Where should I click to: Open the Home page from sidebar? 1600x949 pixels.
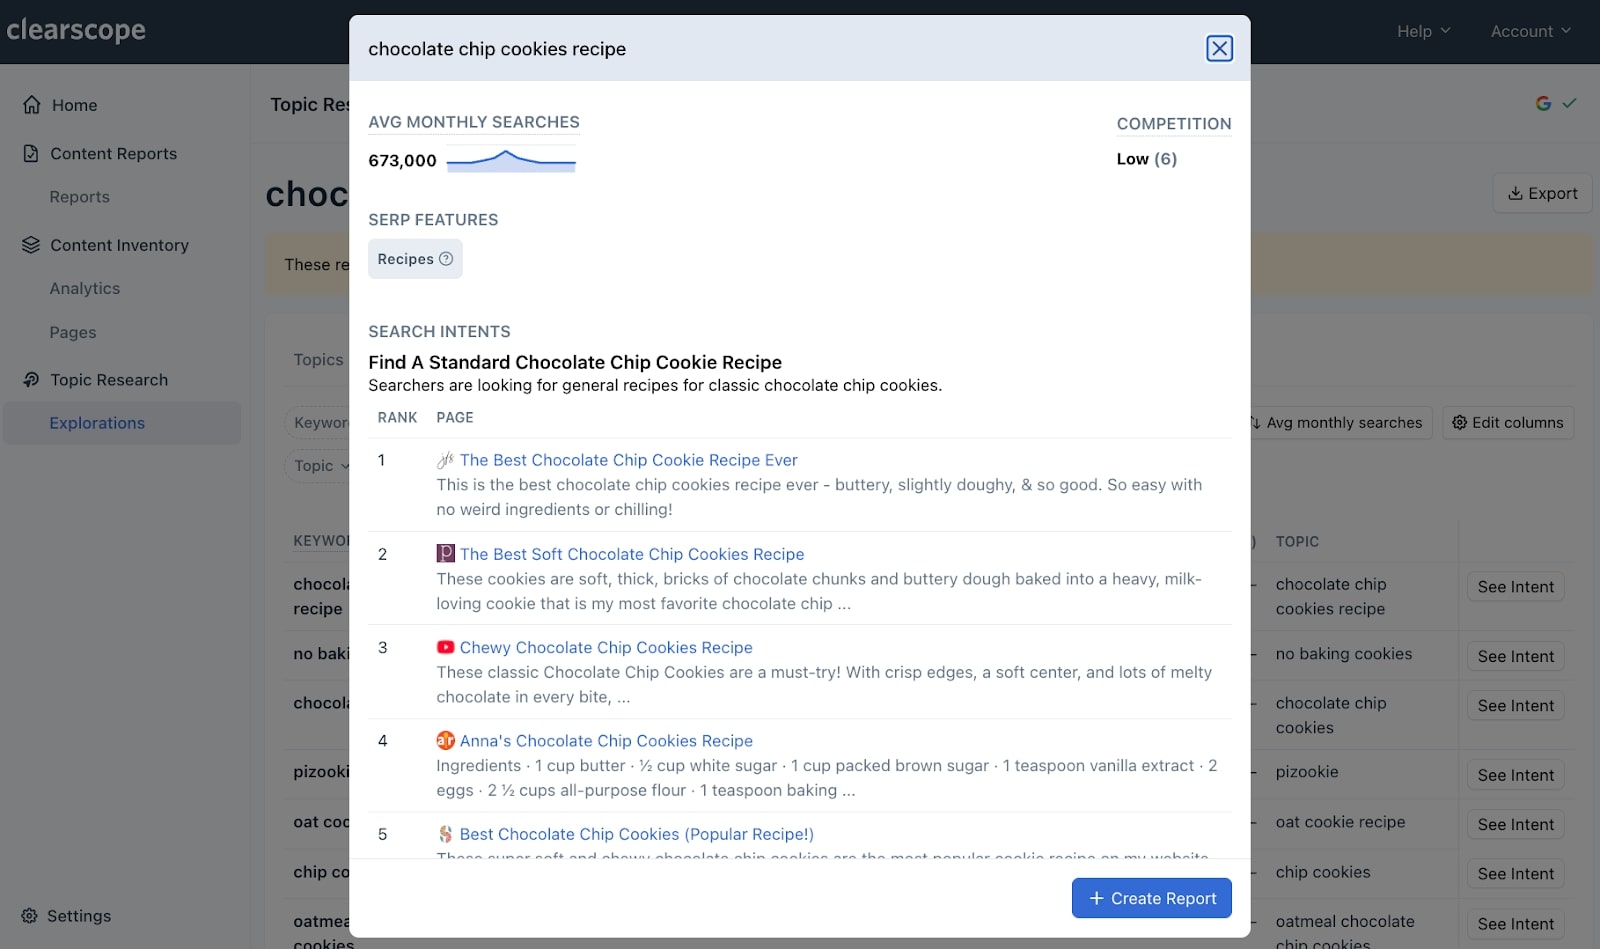click(74, 105)
